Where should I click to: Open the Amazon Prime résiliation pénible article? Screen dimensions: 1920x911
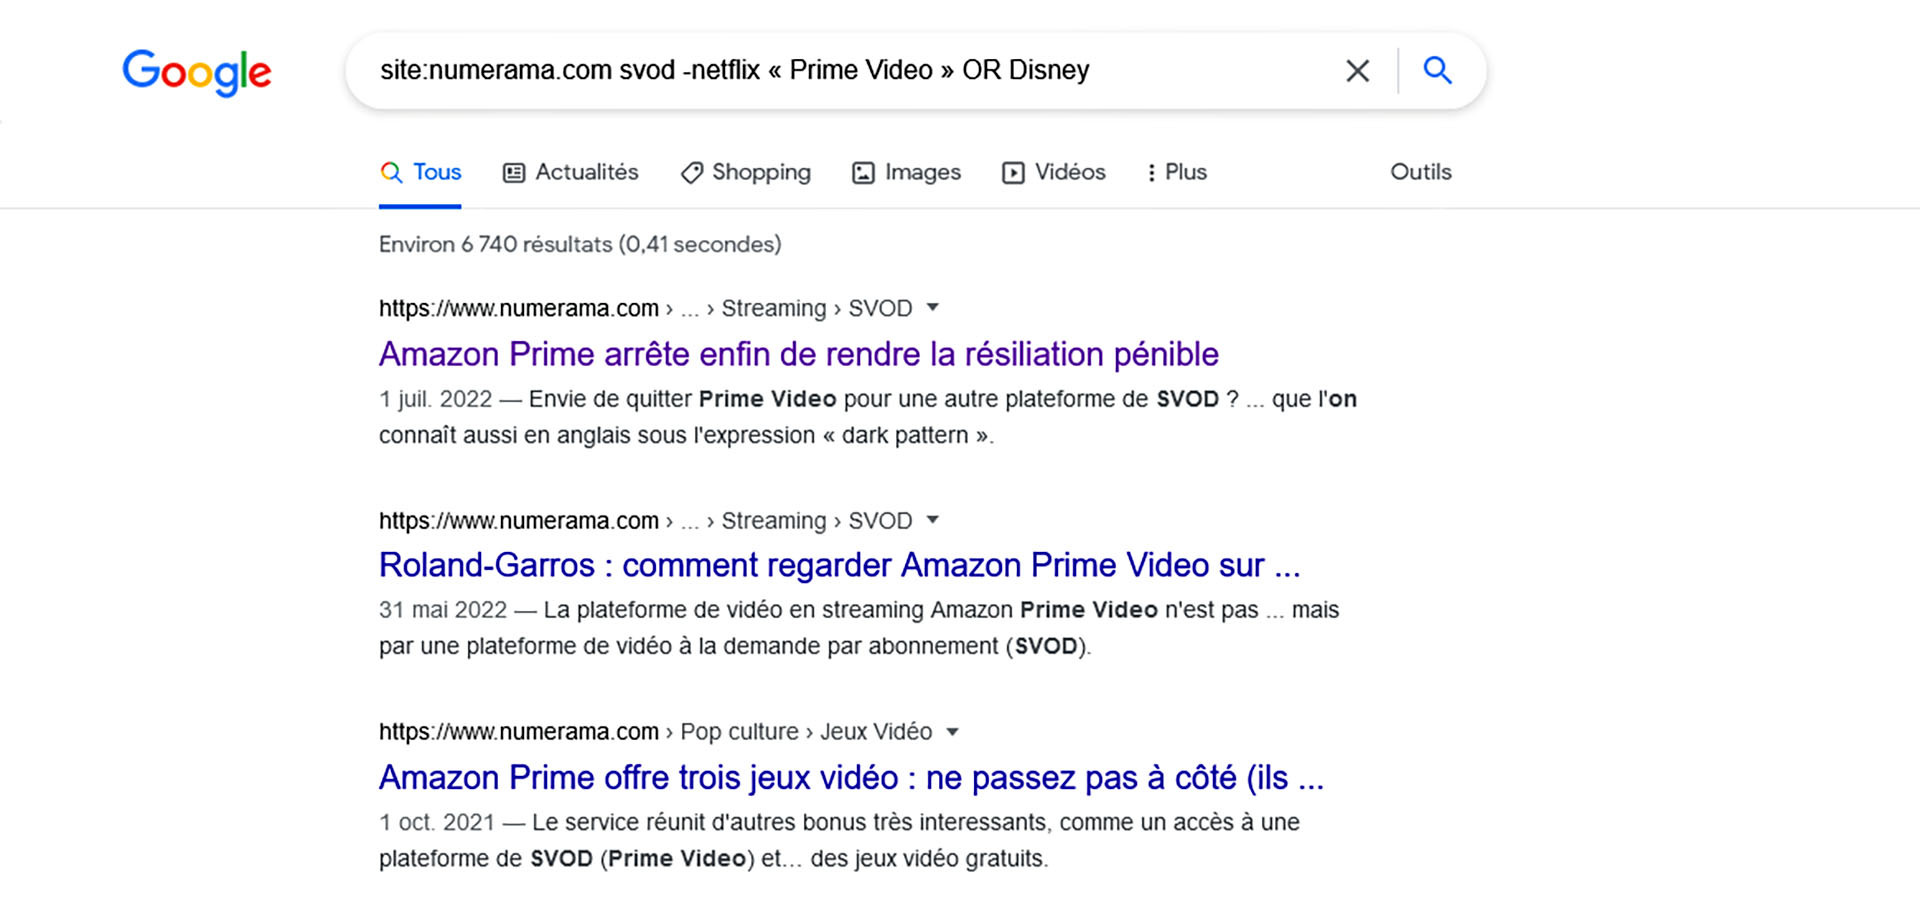798,354
